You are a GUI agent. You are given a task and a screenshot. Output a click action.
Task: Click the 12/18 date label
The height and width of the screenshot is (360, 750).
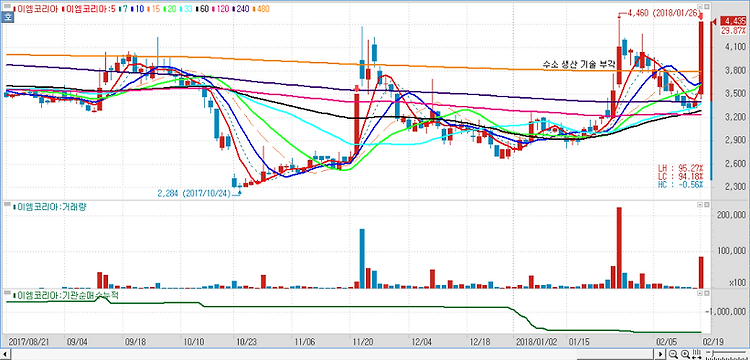point(480,342)
